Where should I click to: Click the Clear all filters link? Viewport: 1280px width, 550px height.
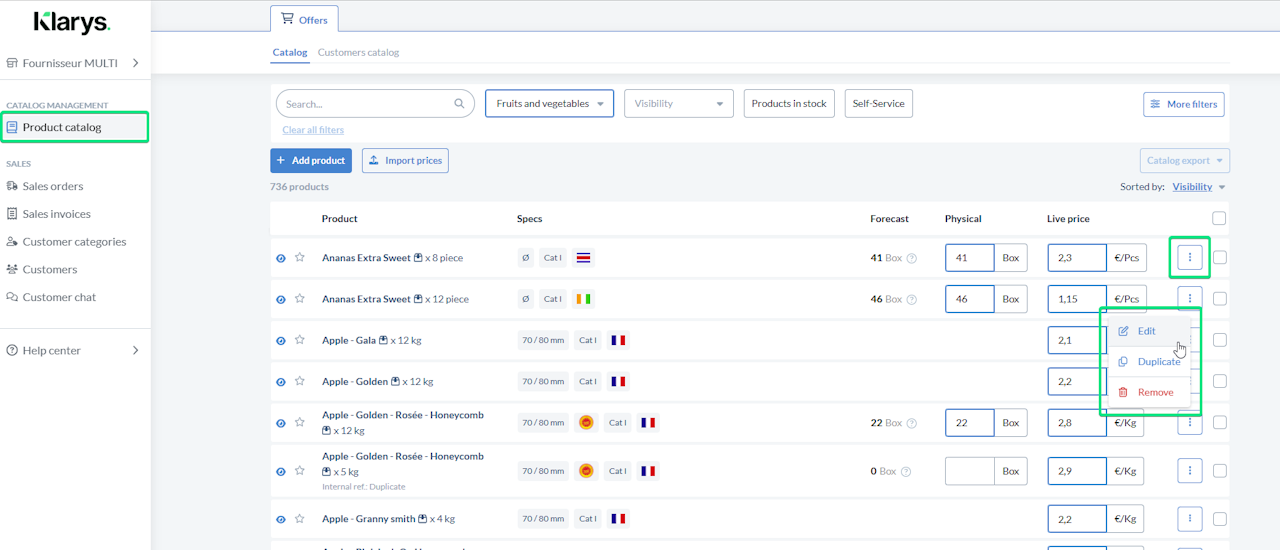click(x=313, y=130)
